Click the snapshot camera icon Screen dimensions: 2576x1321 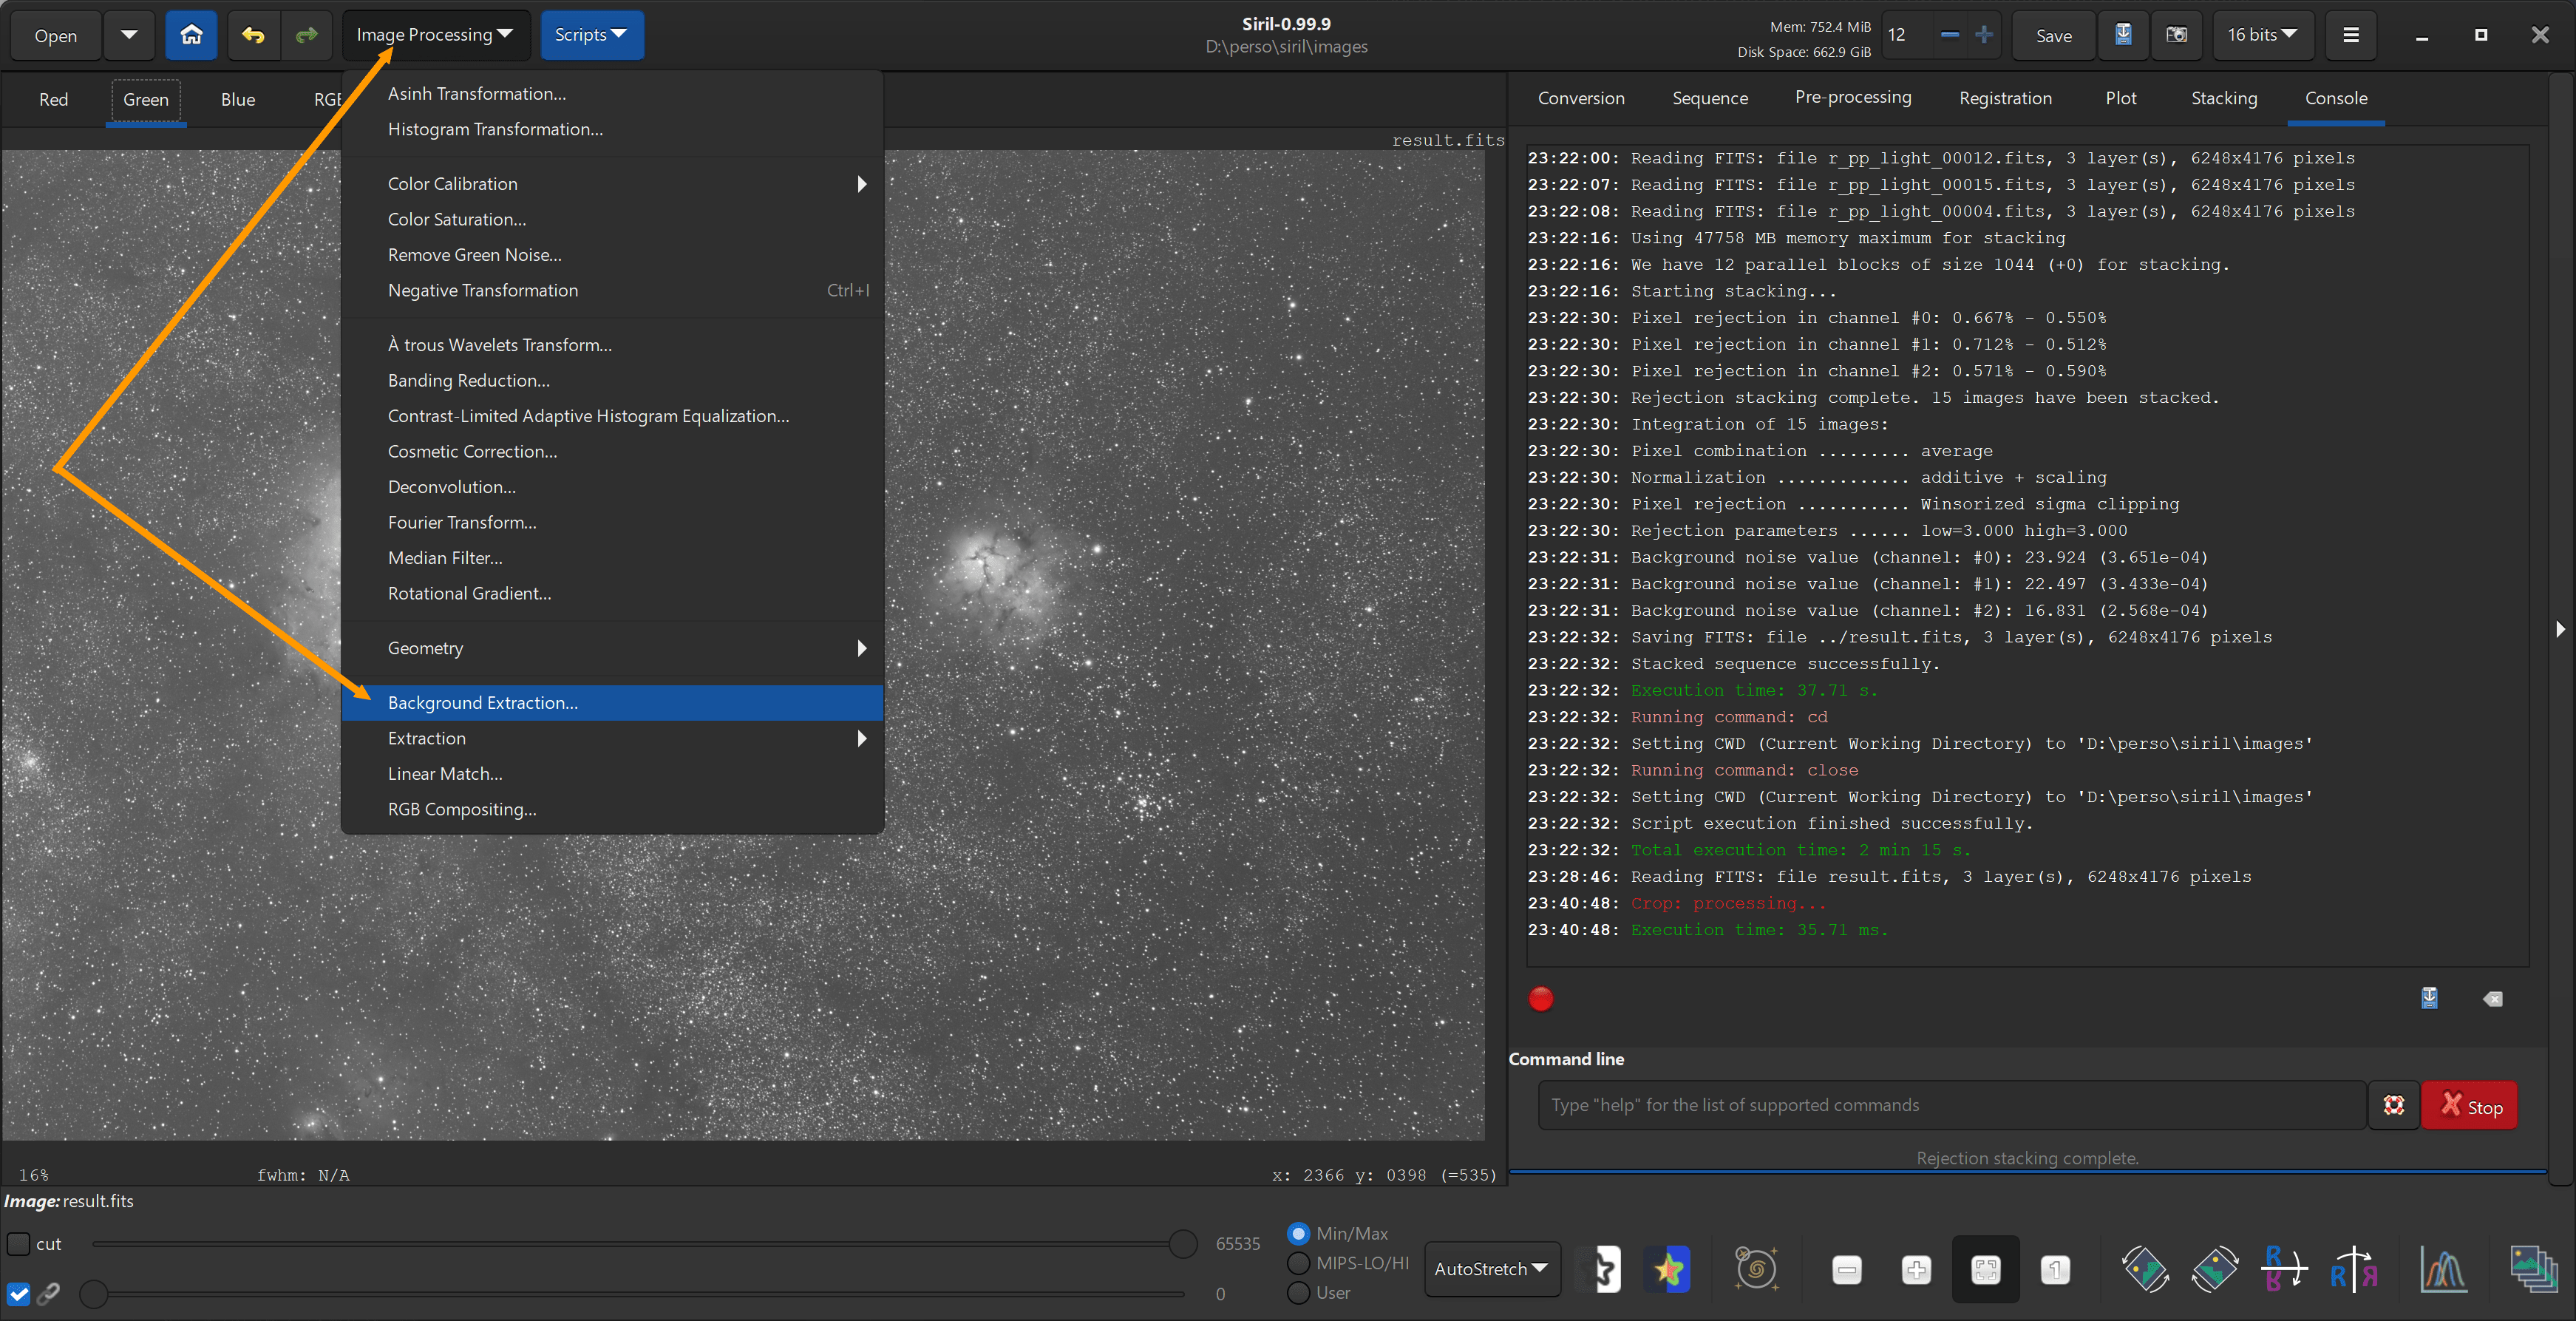(x=2176, y=35)
